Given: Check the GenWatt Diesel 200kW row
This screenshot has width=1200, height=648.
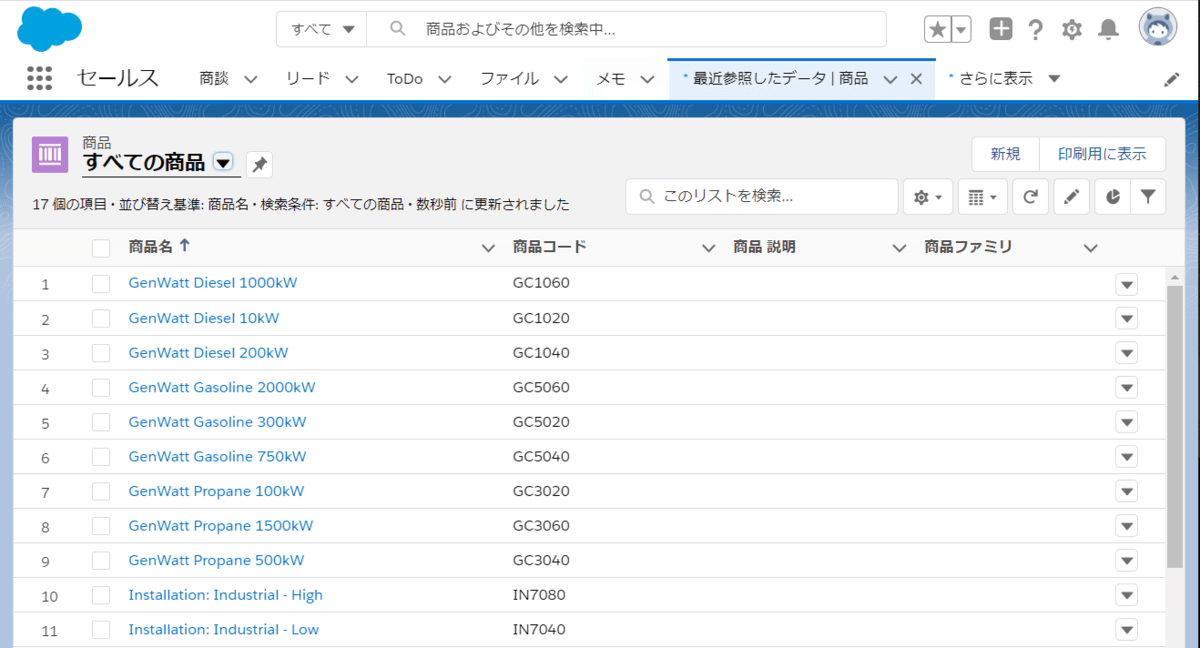Looking at the screenshot, I should 101,353.
